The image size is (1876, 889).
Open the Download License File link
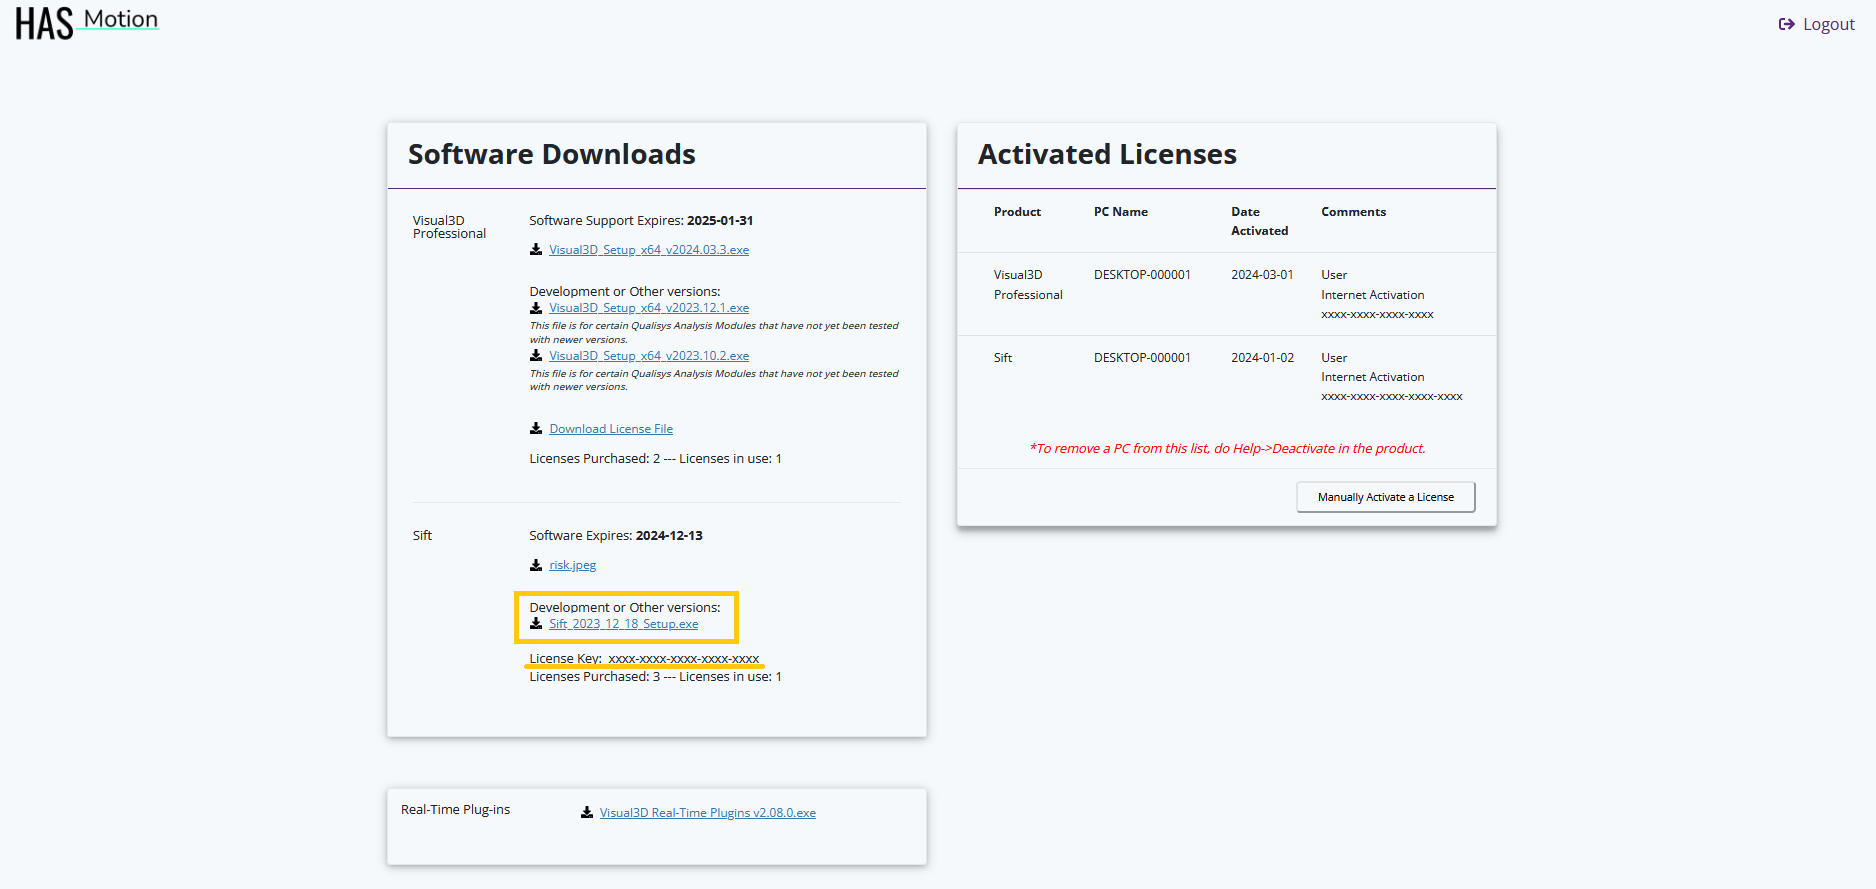tap(611, 429)
